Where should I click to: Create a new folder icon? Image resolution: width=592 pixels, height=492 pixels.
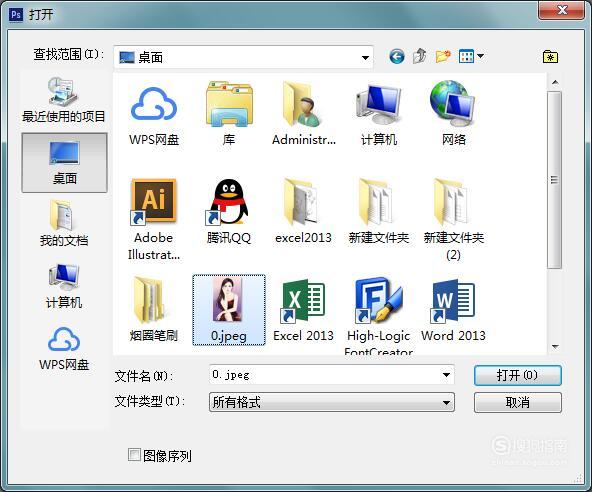click(x=443, y=57)
